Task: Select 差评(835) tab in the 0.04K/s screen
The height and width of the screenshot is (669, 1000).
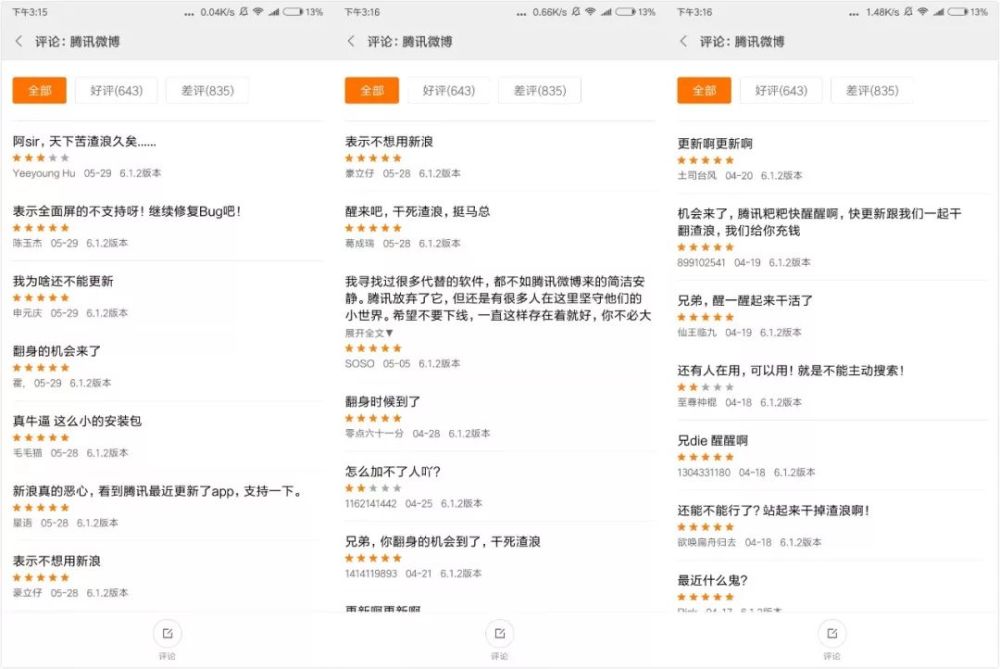Action: pyautogui.click(x=207, y=90)
